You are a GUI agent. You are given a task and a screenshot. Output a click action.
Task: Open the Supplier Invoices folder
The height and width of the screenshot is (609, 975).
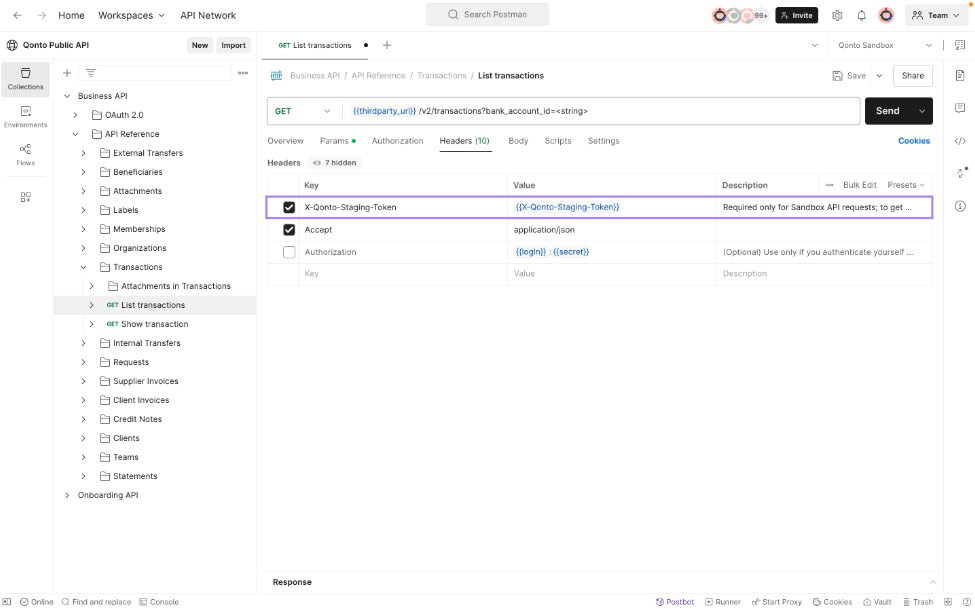(146, 381)
